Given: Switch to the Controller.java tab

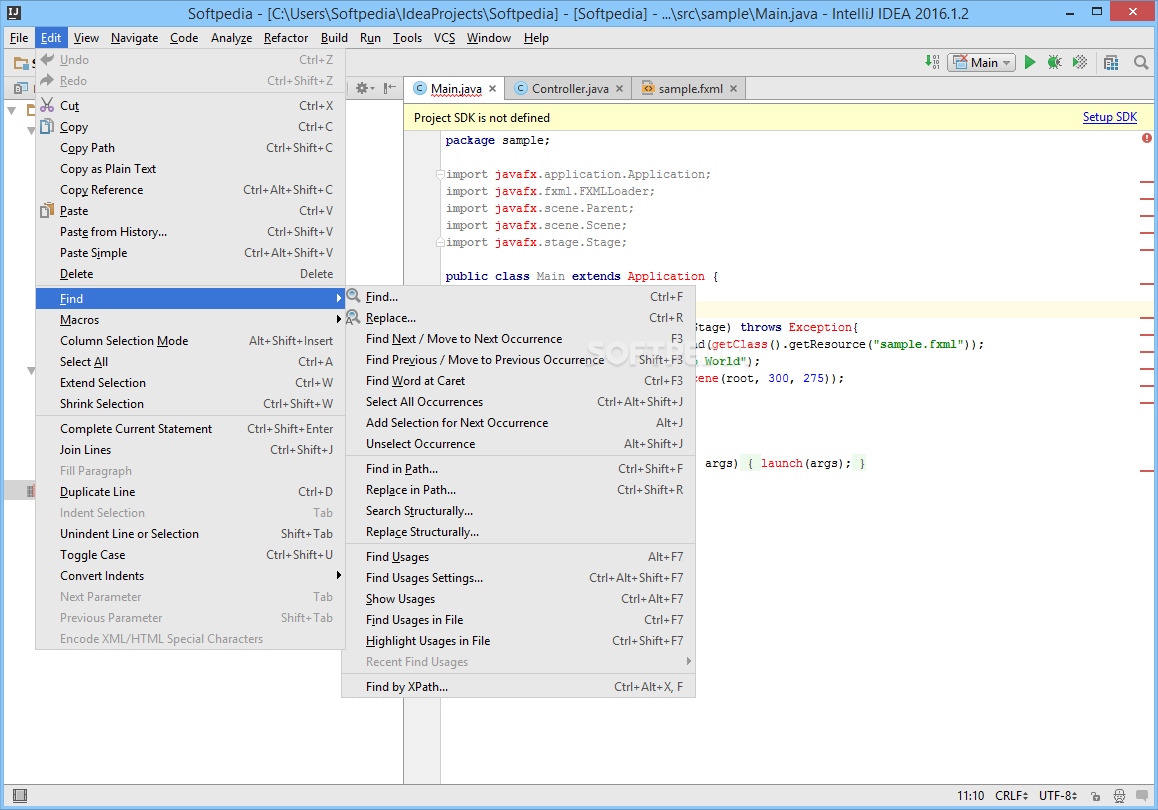Looking at the screenshot, I should point(569,89).
